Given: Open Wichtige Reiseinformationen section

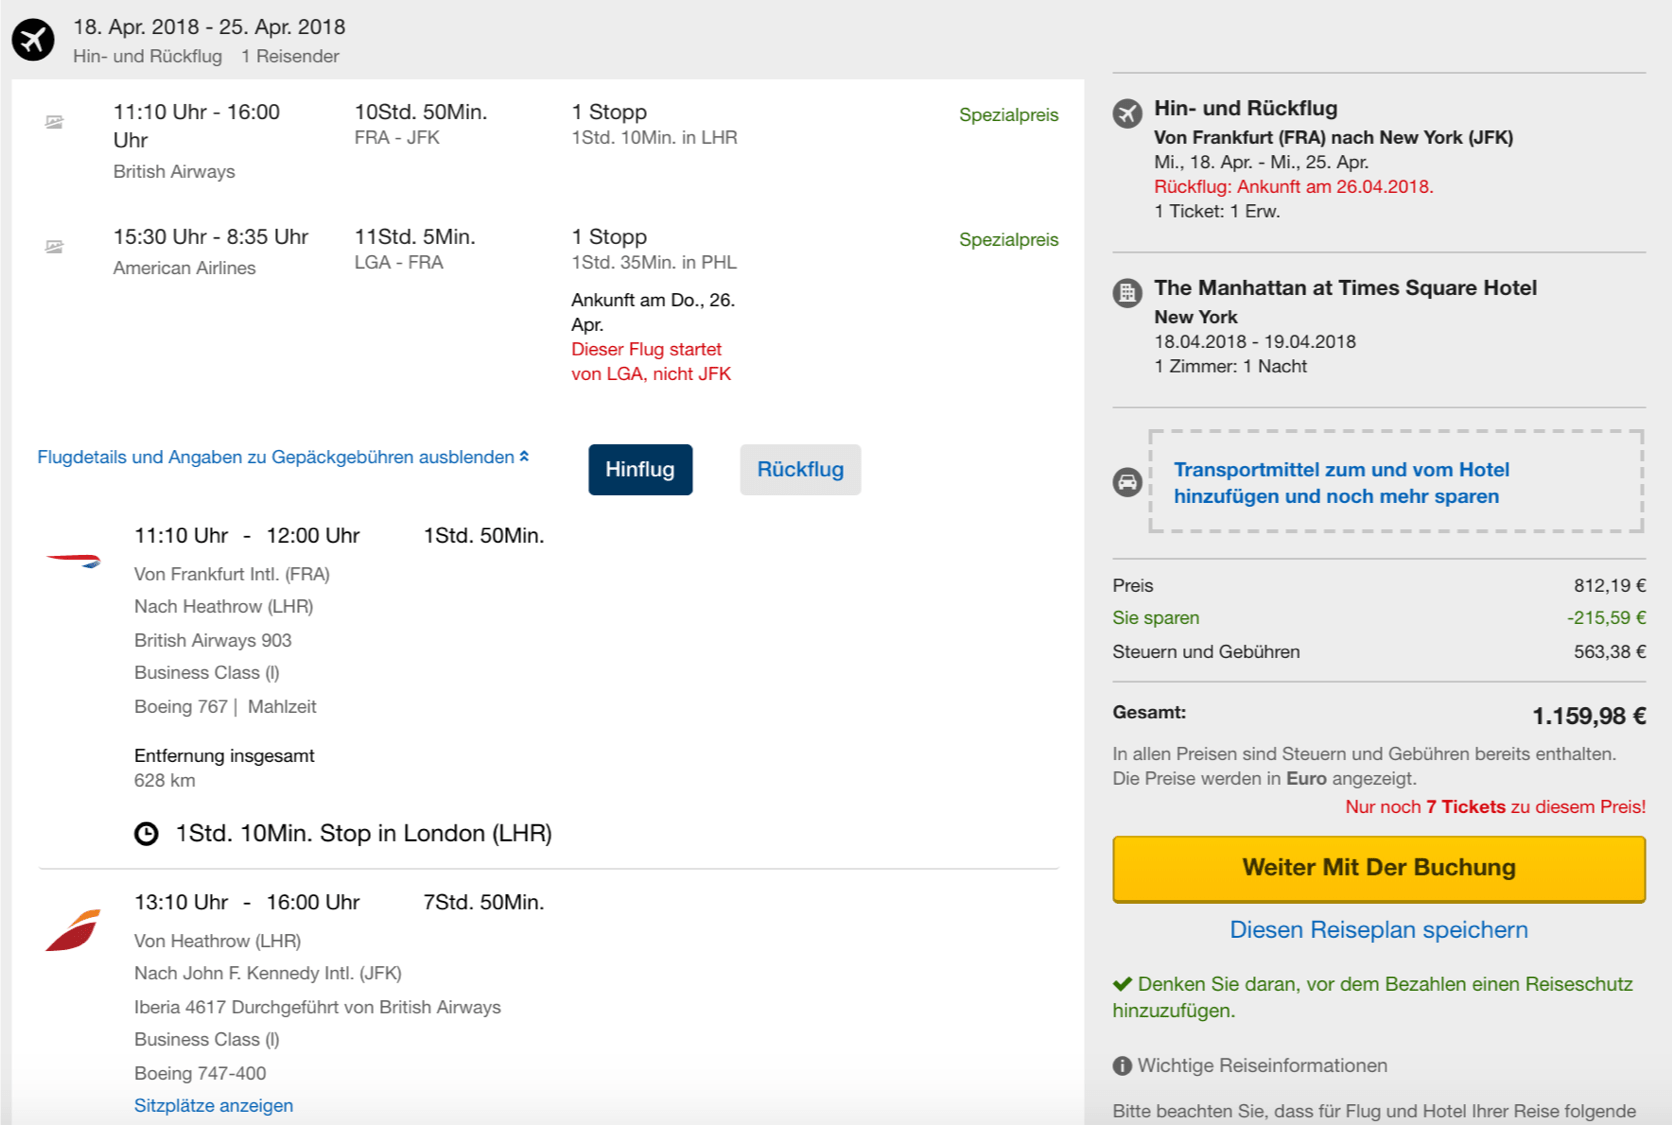Looking at the screenshot, I should (1262, 1066).
